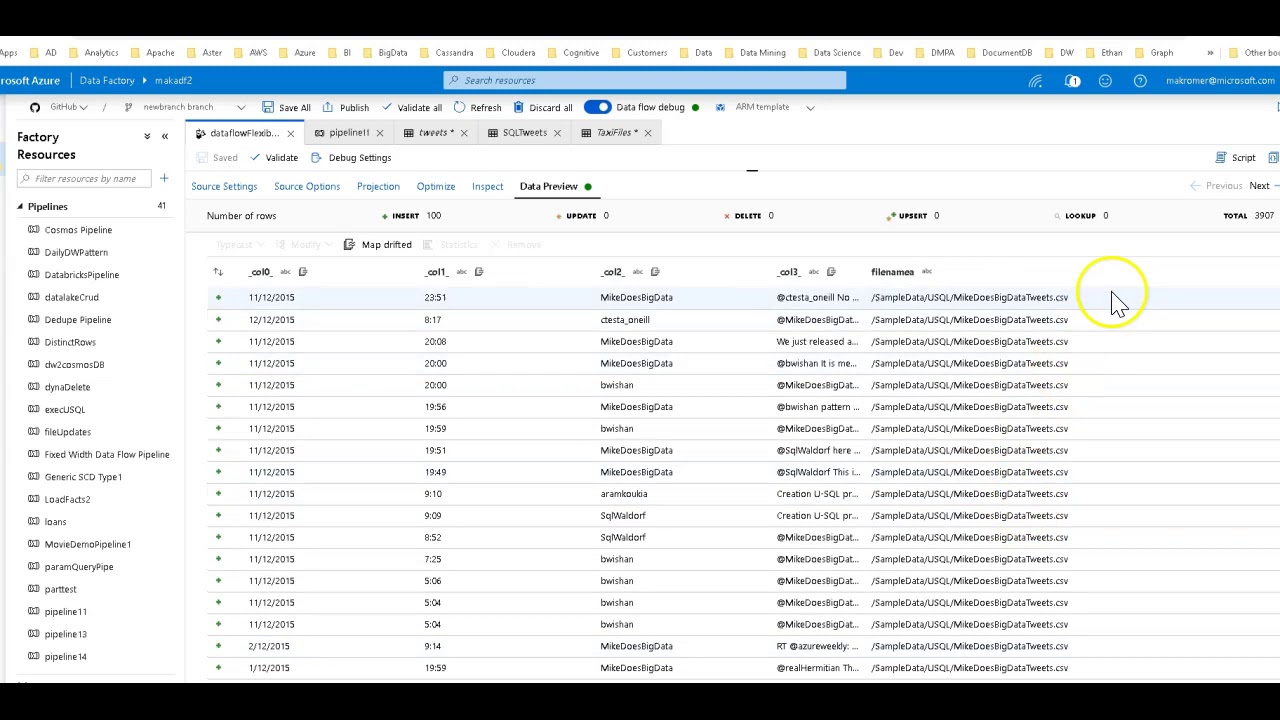Click the filenamea column header
1280x720 pixels.
click(x=892, y=272)
